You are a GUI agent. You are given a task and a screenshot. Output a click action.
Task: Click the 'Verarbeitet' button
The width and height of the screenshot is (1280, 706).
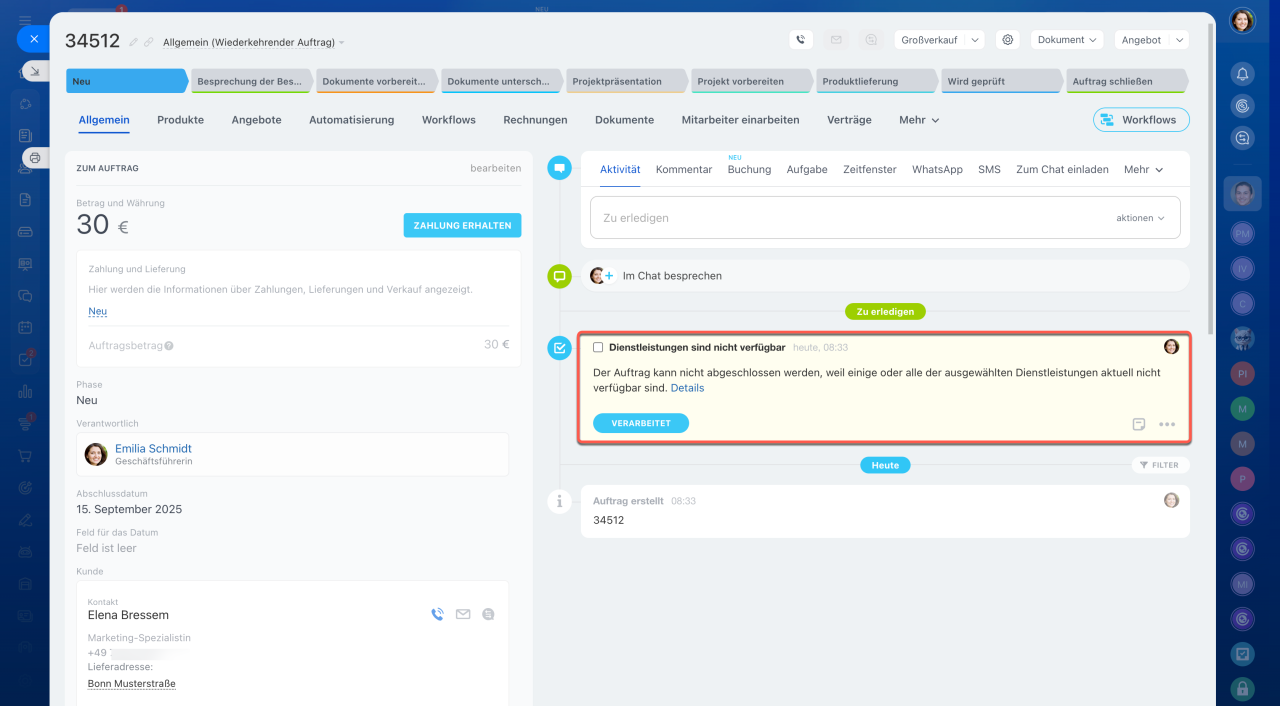coord(641,423)
